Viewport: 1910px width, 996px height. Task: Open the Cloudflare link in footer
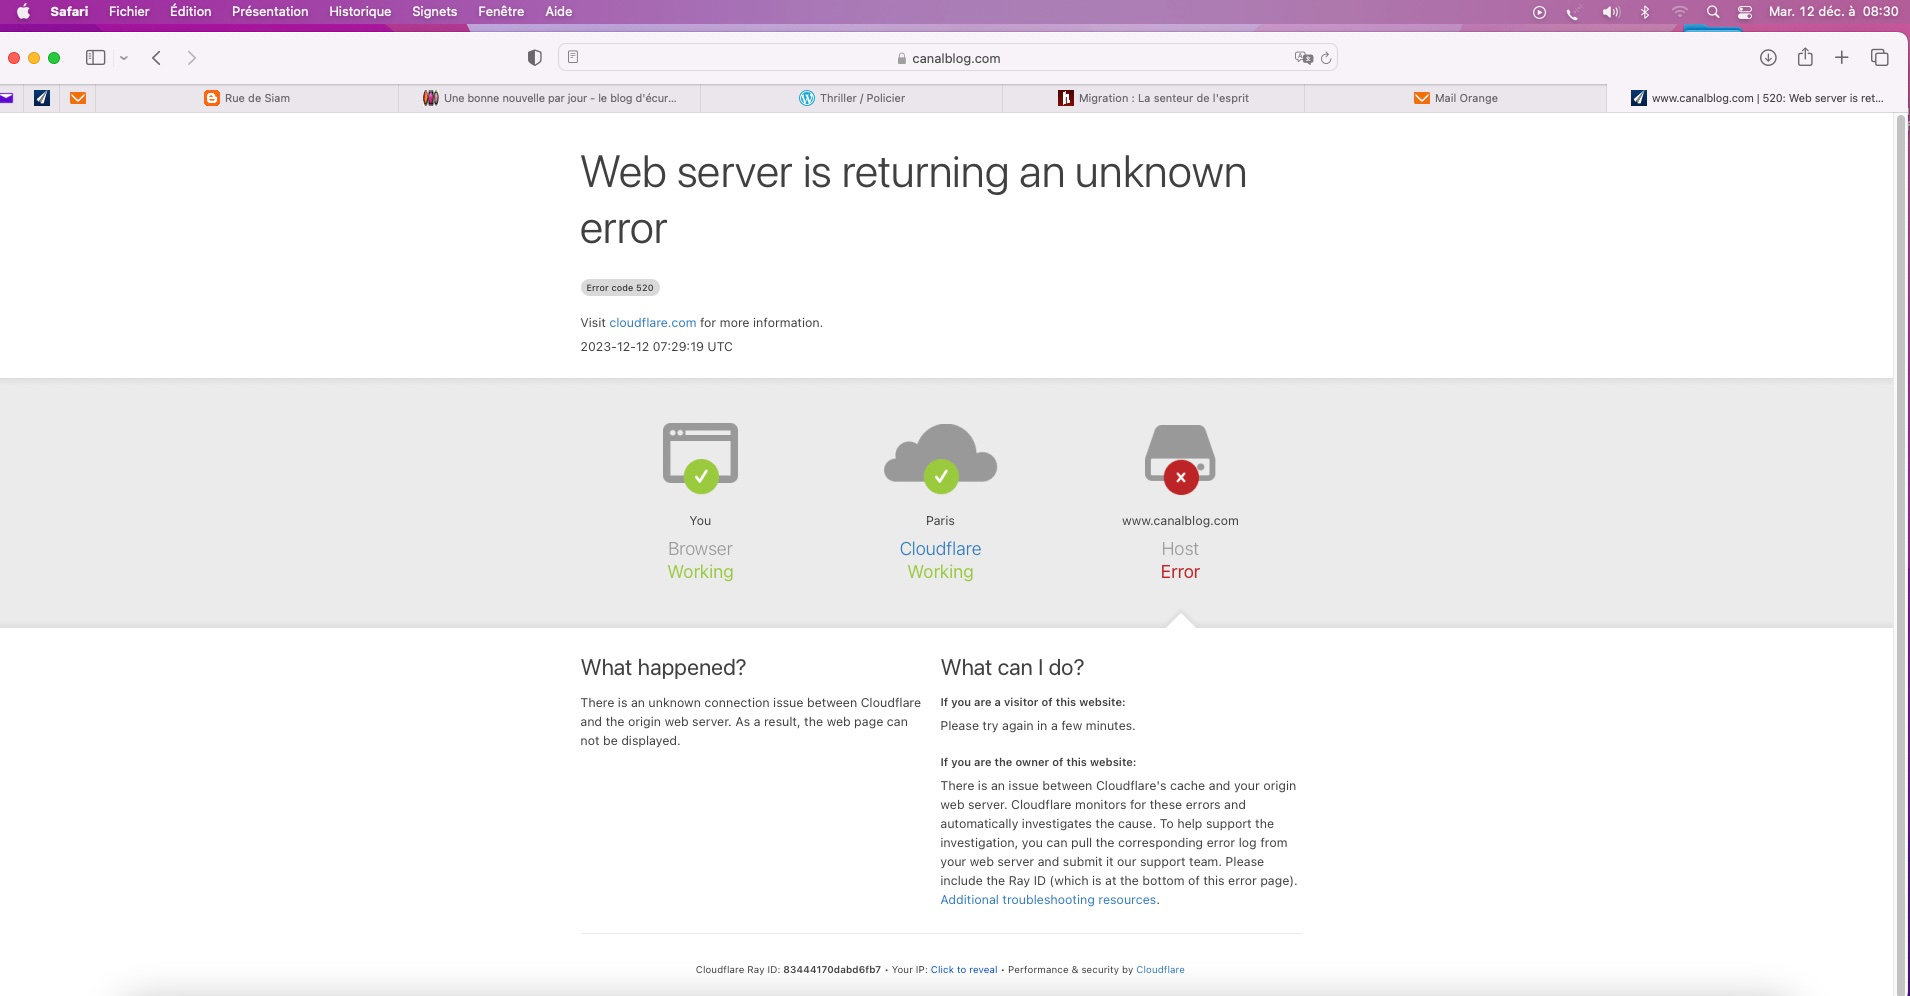tap(1160, 970)
